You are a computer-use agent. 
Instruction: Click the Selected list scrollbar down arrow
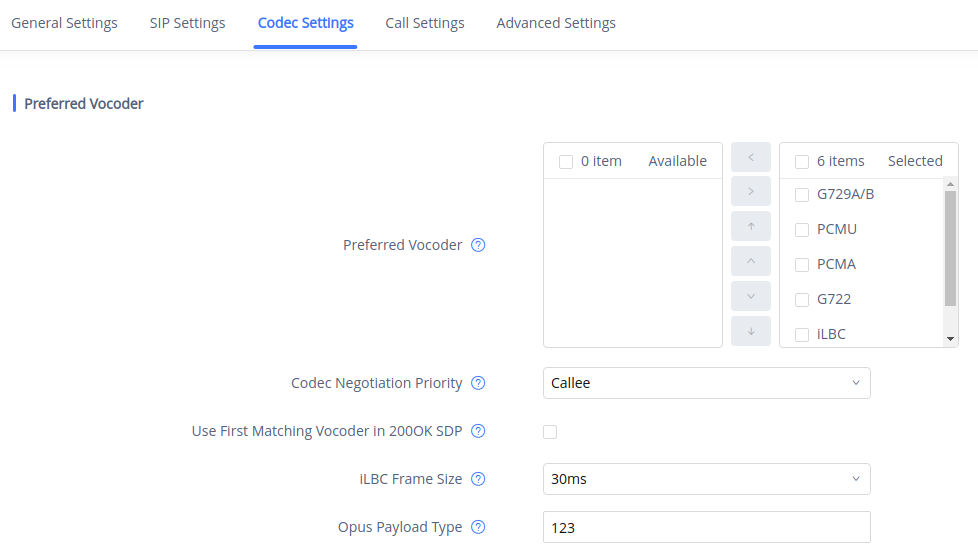[x=950, y=339]
